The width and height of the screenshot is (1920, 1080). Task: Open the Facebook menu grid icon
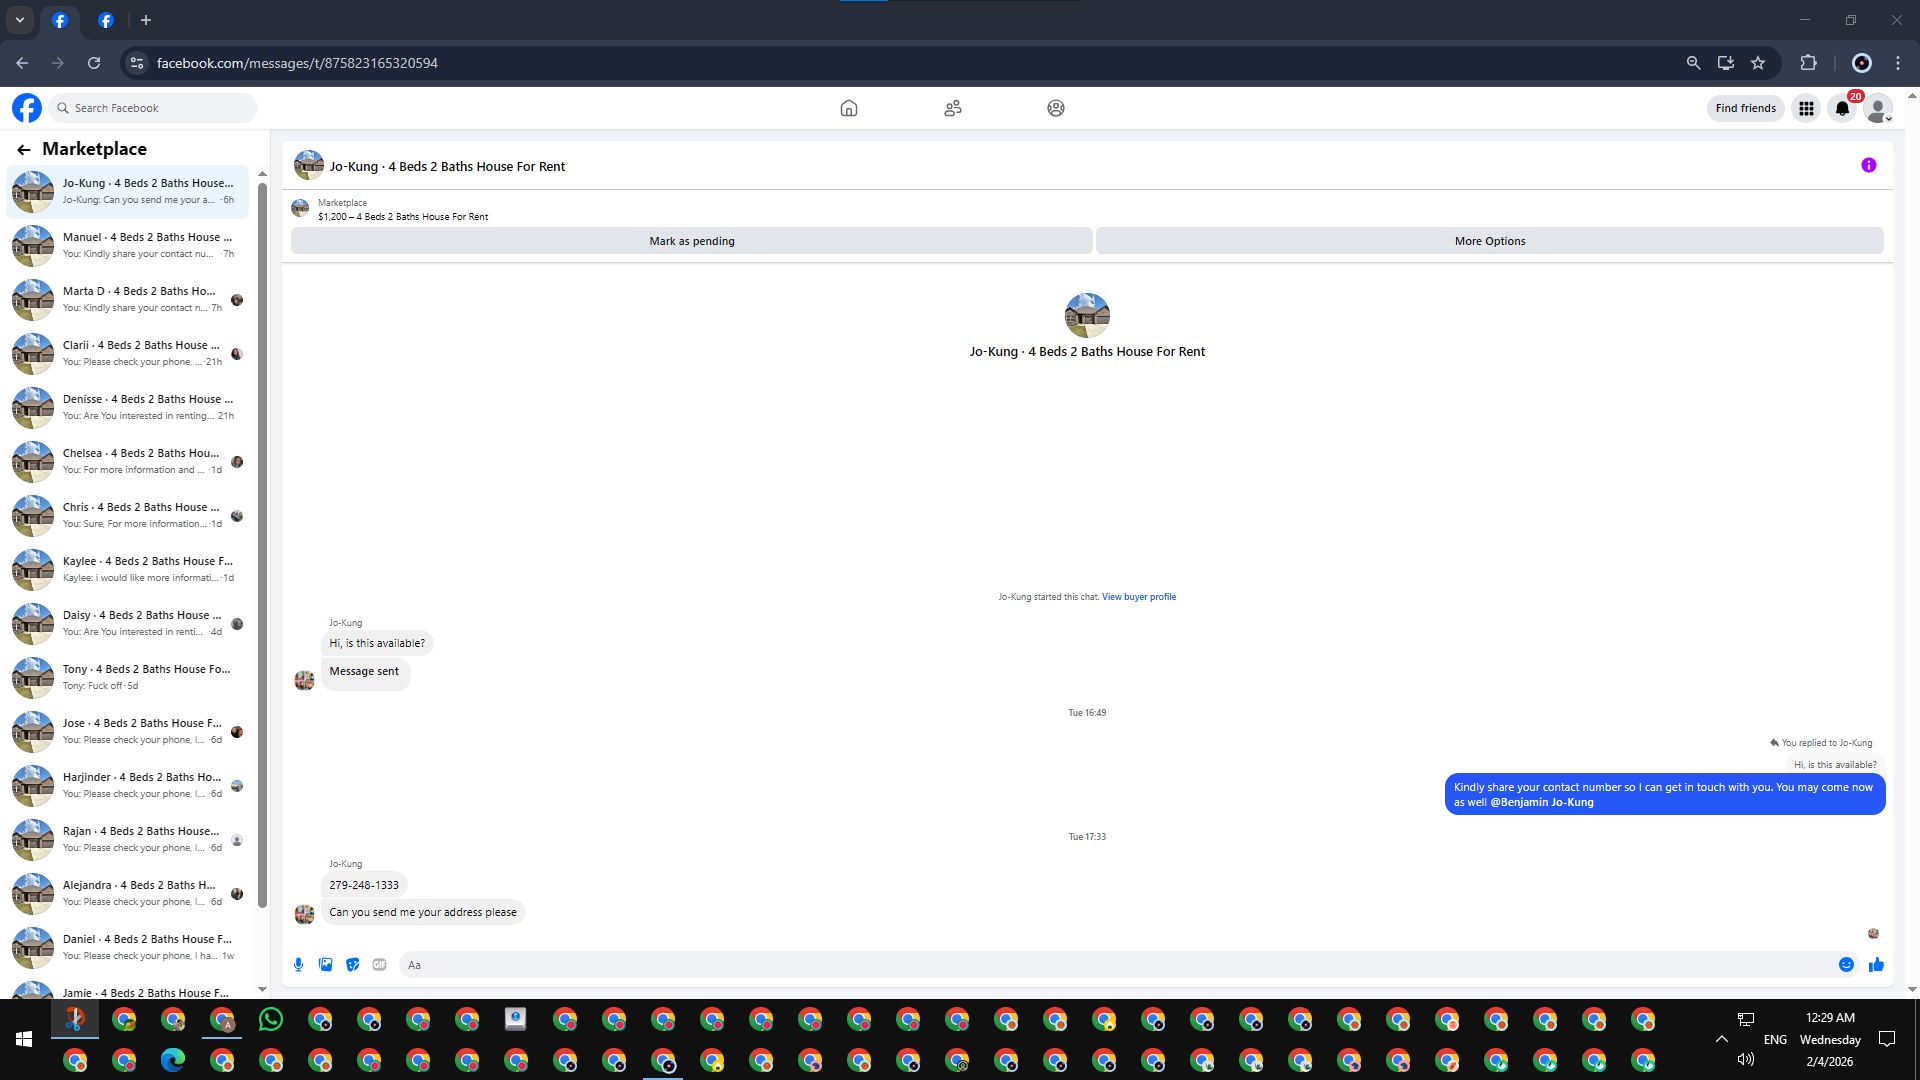(1806, 108)
